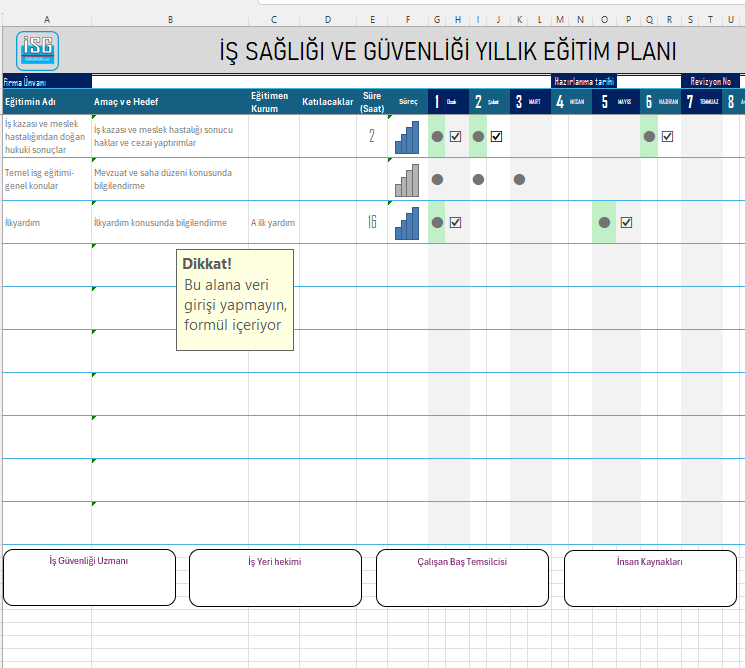
Task: Click the blue progress bar icon in İlkyardım row
Action: 407,223
